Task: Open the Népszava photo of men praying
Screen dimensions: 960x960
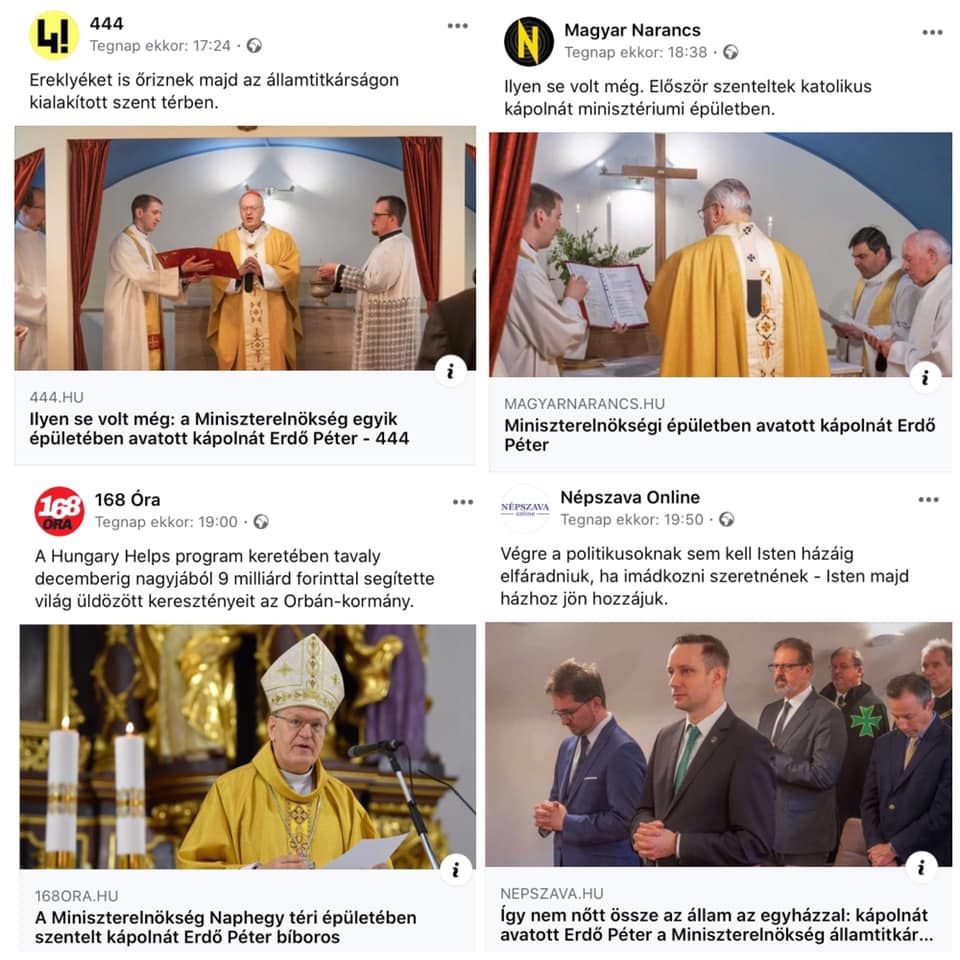Action: point(719,744)
